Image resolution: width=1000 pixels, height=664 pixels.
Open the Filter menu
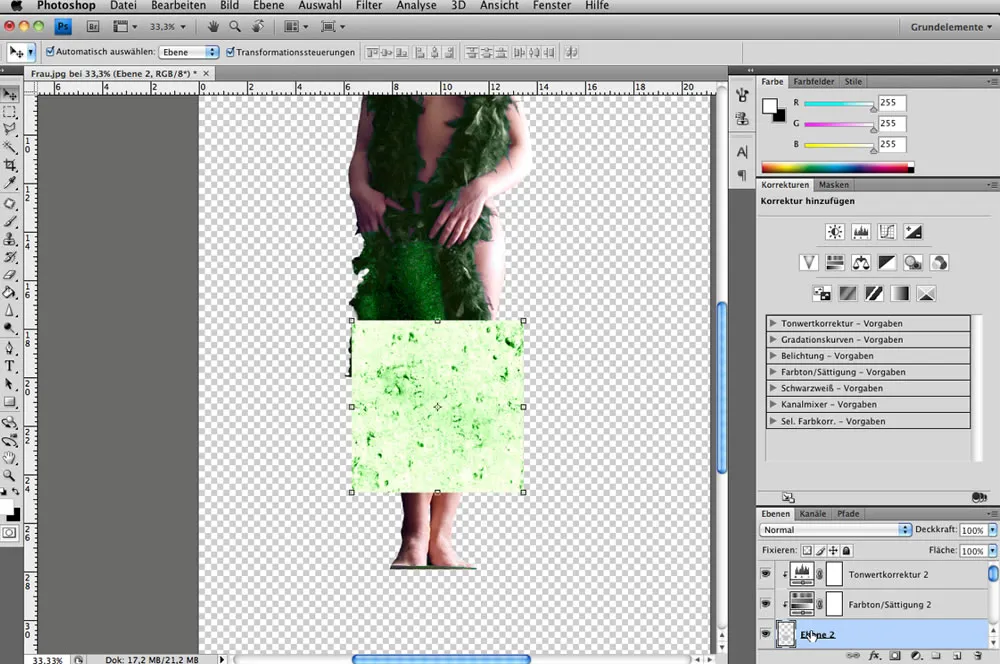tap(368, 5)
